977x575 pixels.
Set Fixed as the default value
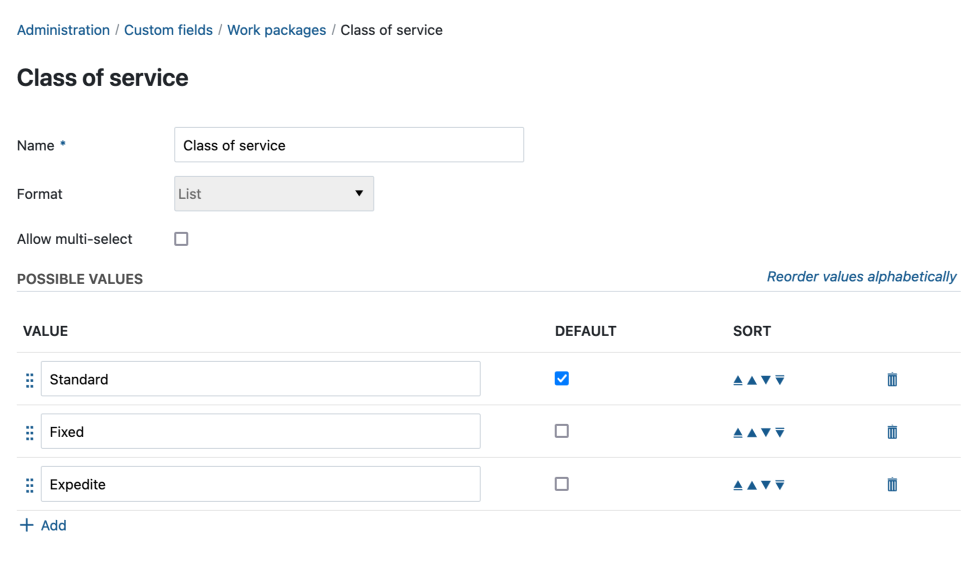[562, 431]
